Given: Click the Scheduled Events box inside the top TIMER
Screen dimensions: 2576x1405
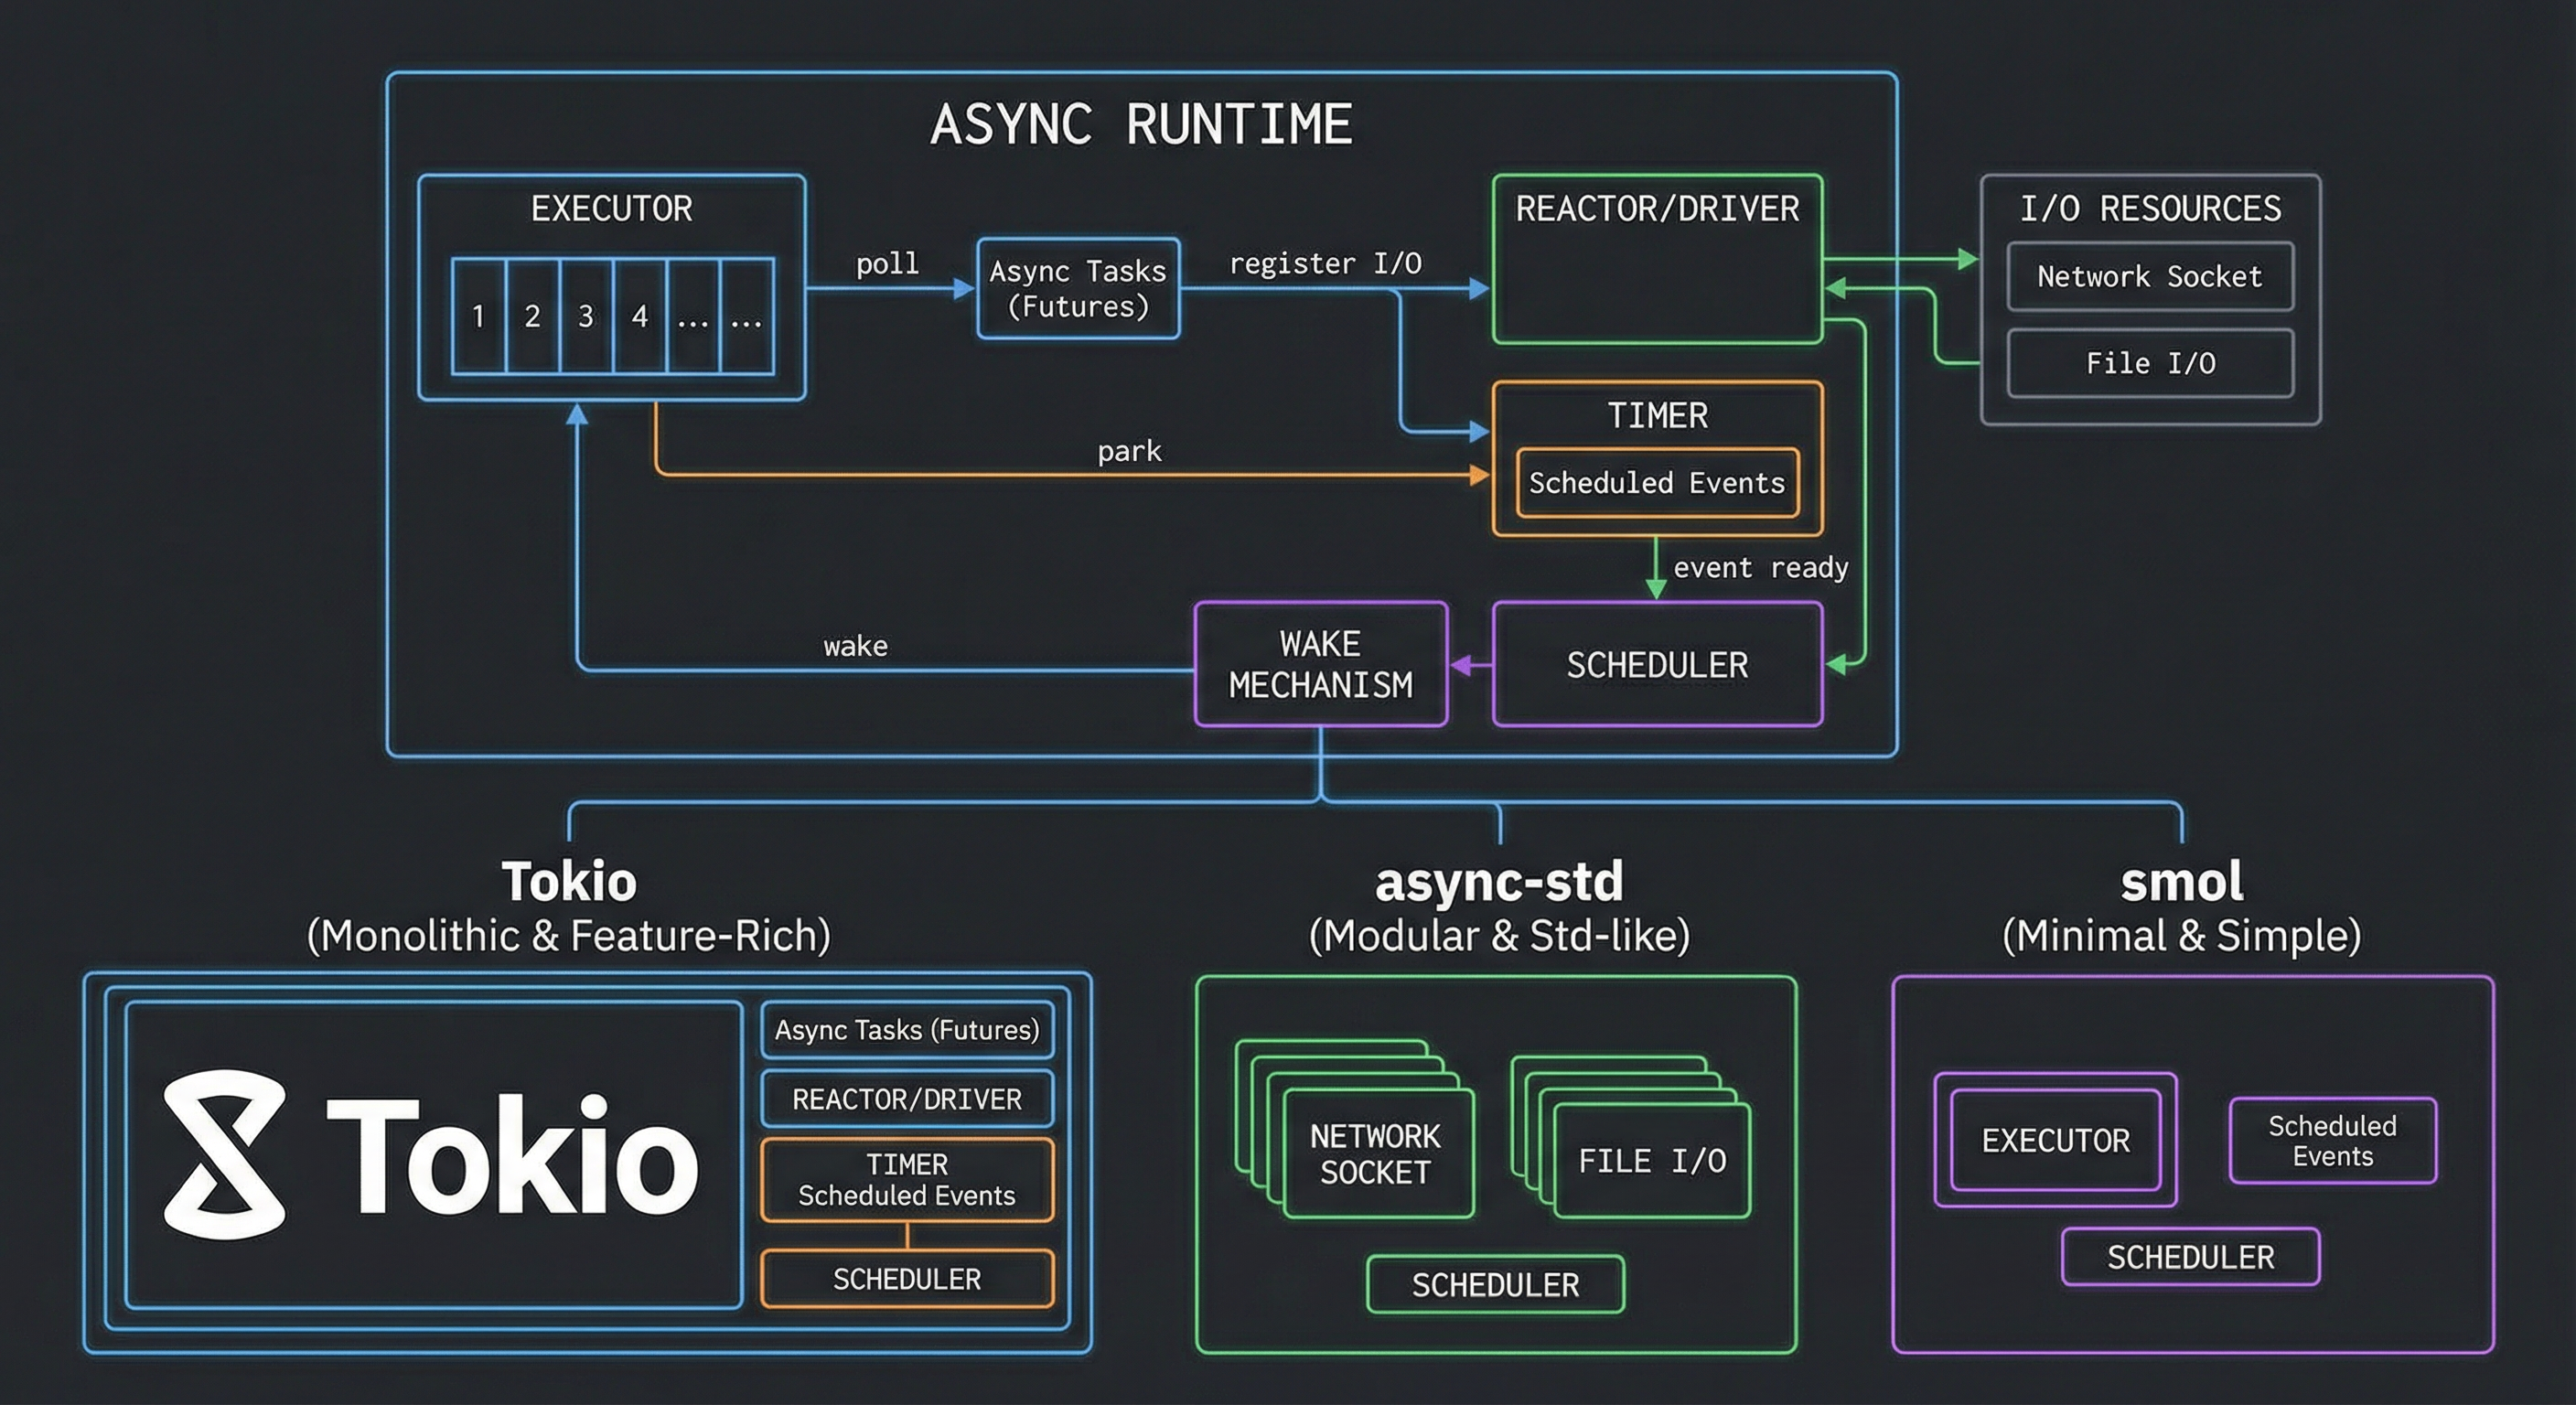Looking at the screenshot, I should coord(1657,483).
